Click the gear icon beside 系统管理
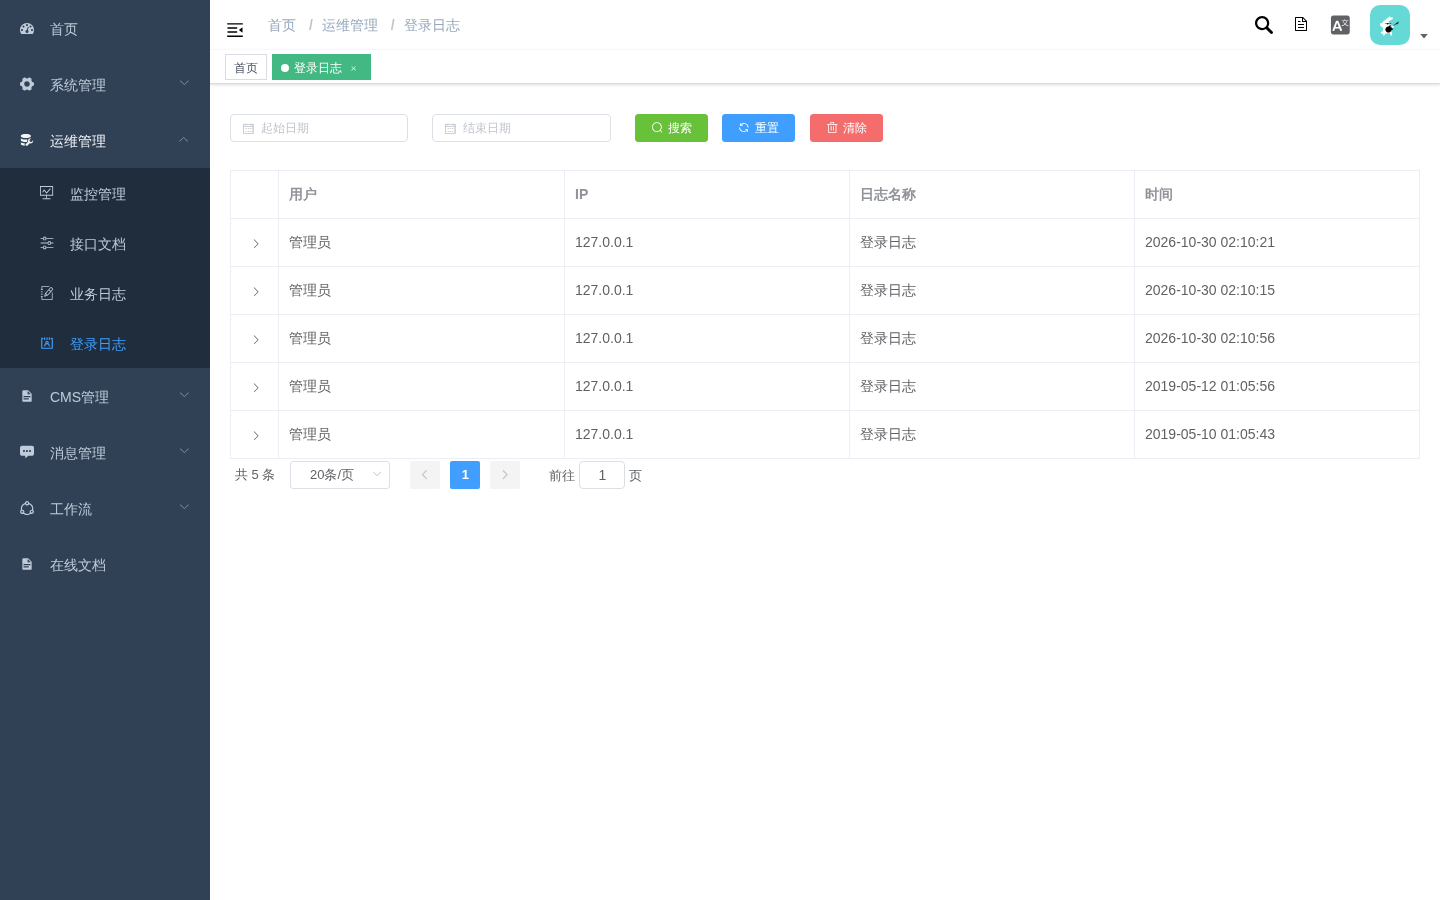This screenshot has height=900, width=1440. click(x=27, y=85)
